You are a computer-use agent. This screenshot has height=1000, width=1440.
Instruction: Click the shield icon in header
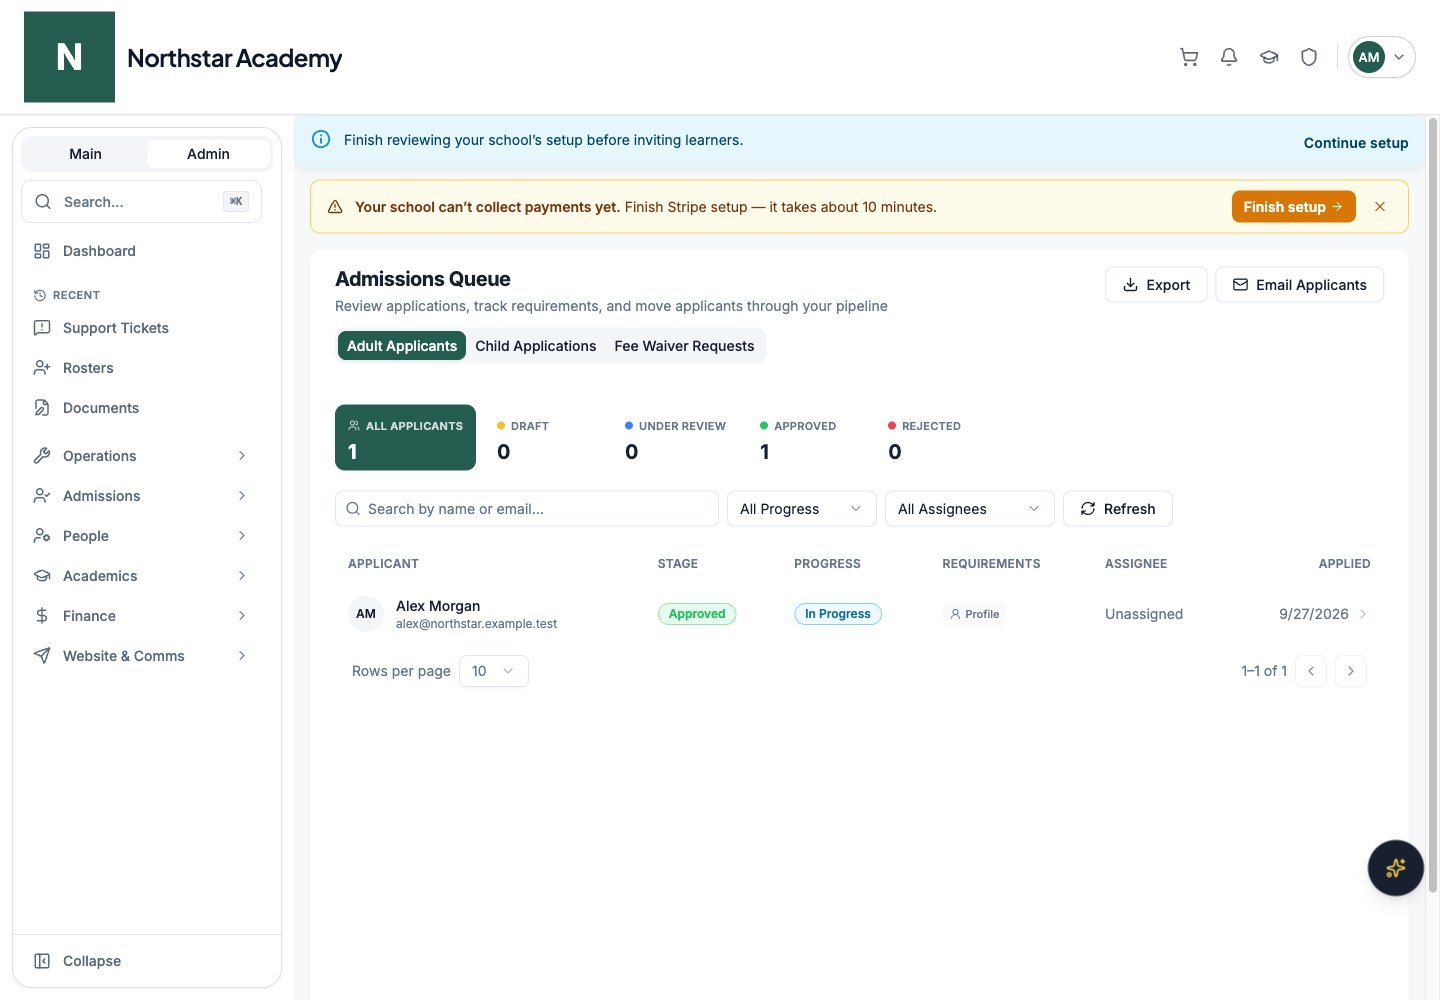coord(1309,57)
